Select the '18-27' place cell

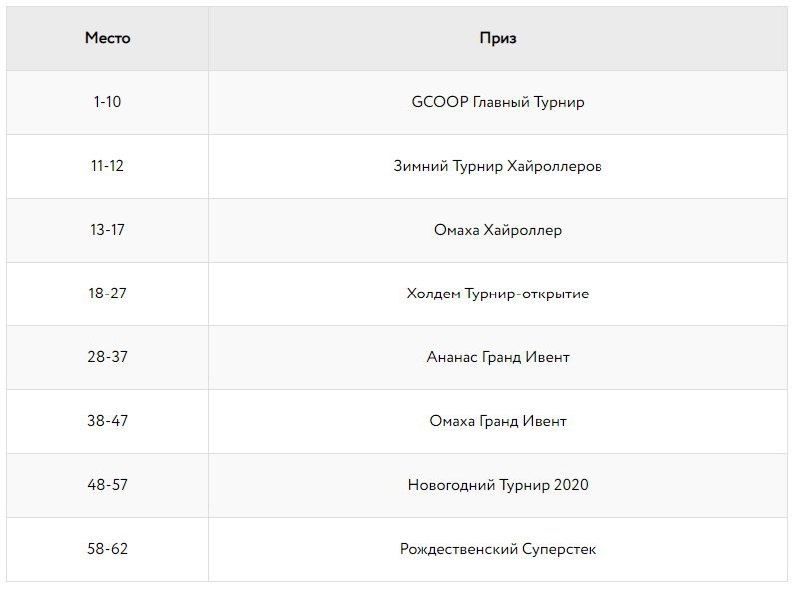tap(107, 294)
